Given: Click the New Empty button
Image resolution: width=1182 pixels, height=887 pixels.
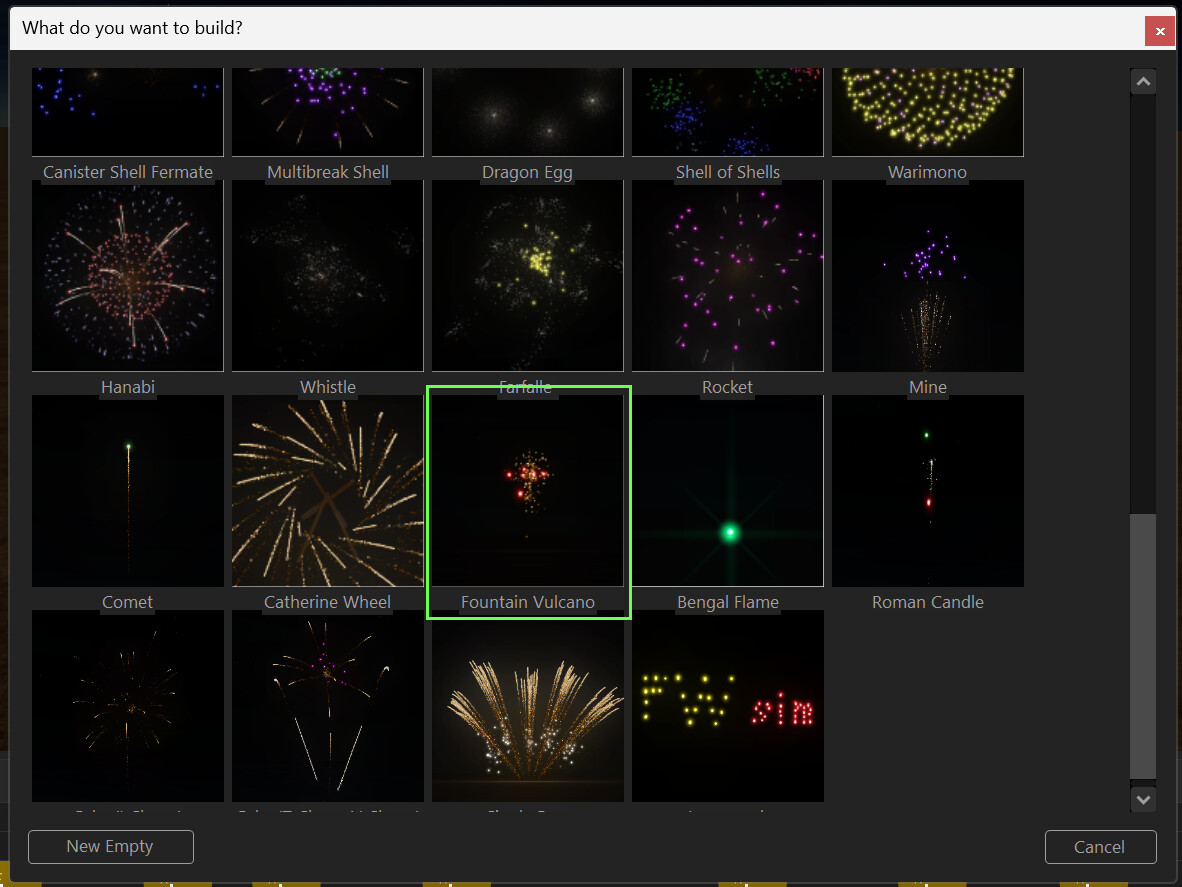Looking at the screenshot, I should 110,846.
